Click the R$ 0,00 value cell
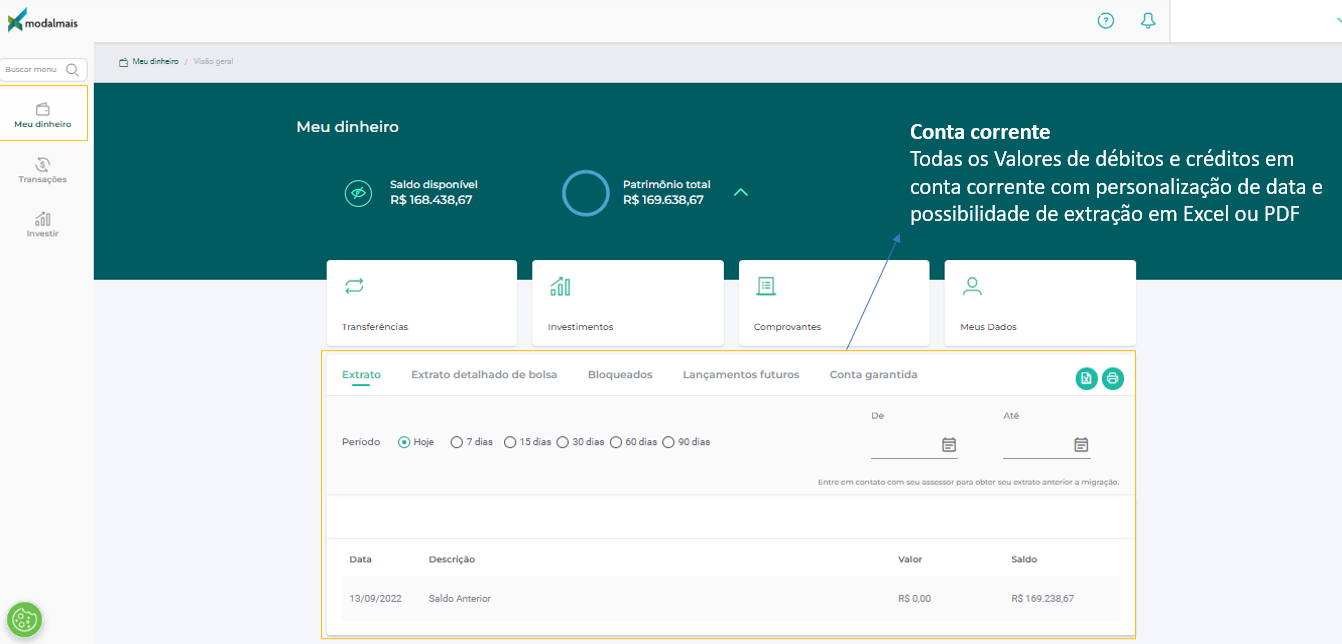The image size is (1342, 644). coord(914,599)
